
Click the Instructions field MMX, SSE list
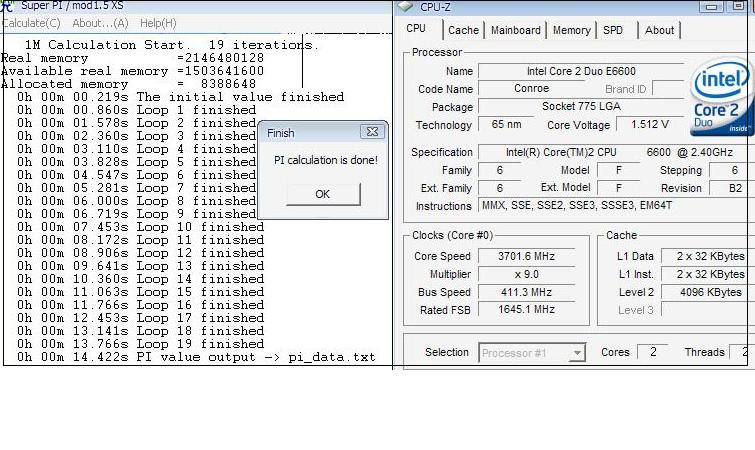tap(616, 206)
